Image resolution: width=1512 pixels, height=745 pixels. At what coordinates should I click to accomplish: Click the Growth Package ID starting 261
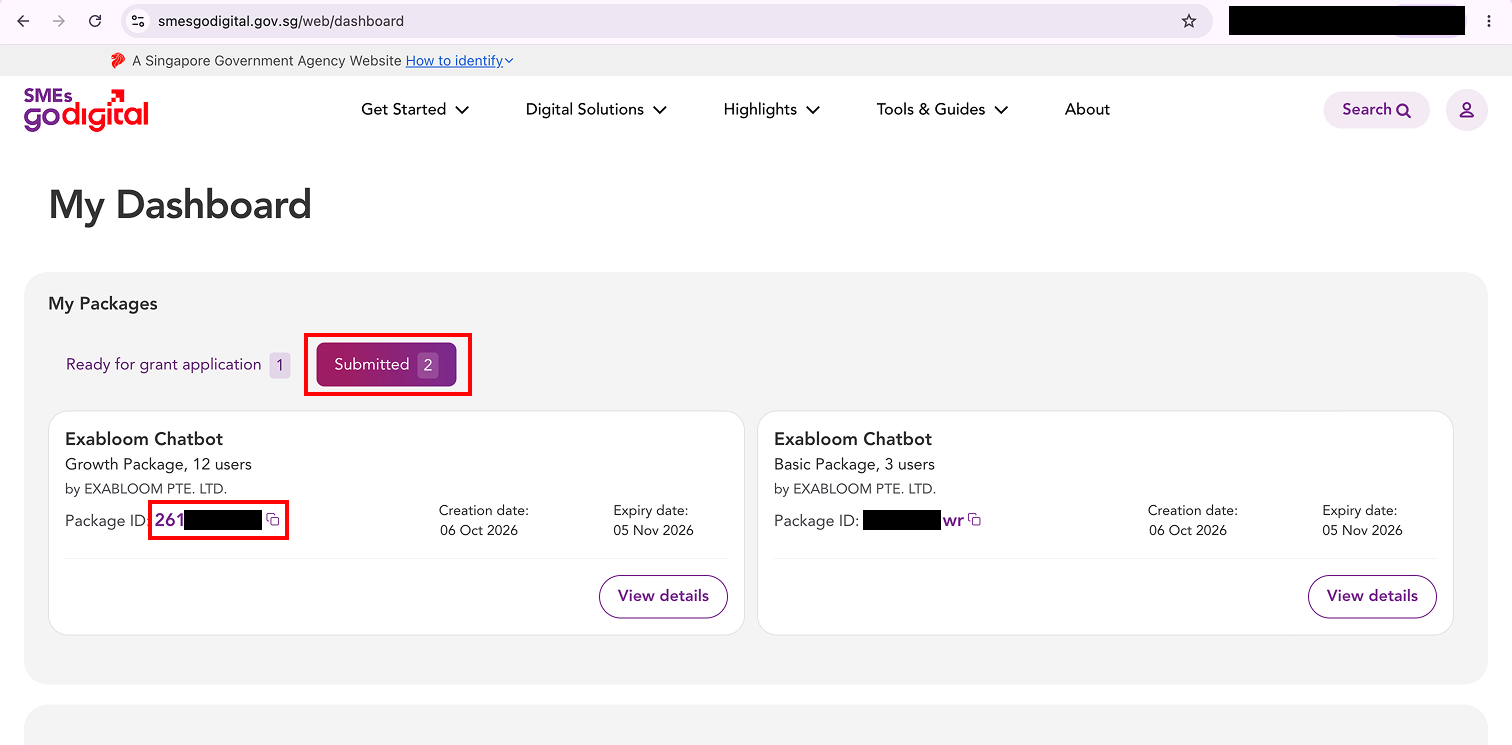(x=208, y=520)
